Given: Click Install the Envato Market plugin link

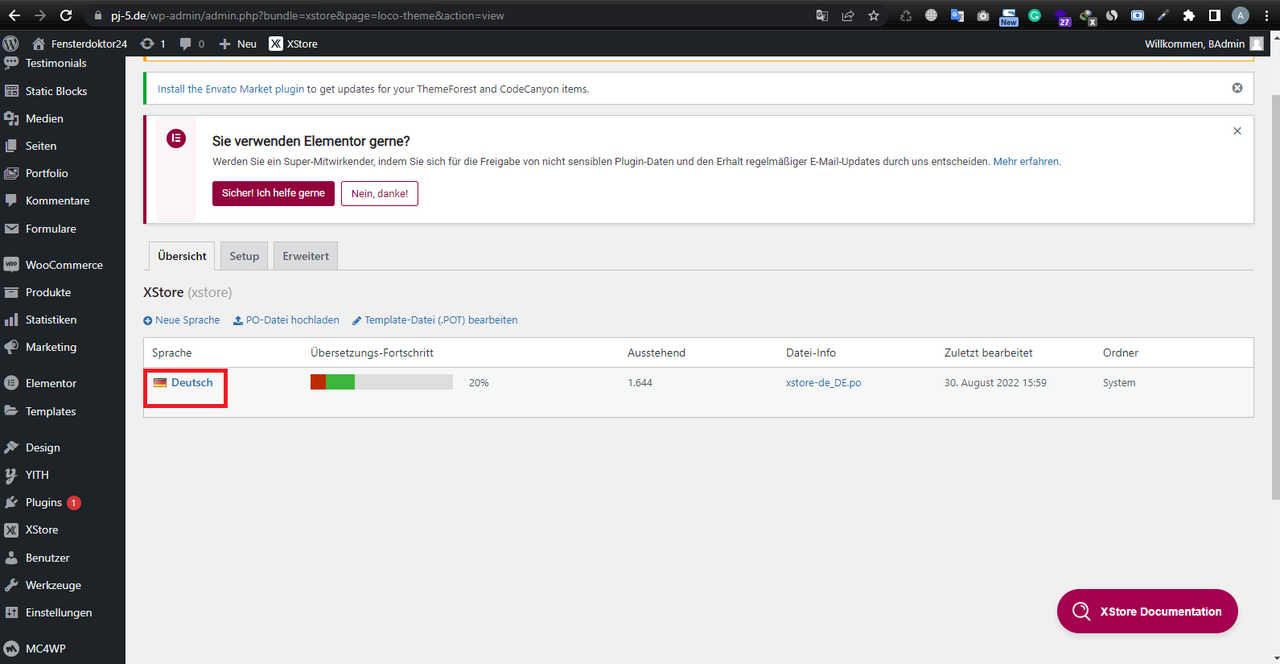Looking at the screenshot, I should pyautogui.click(x=231, y=89).
